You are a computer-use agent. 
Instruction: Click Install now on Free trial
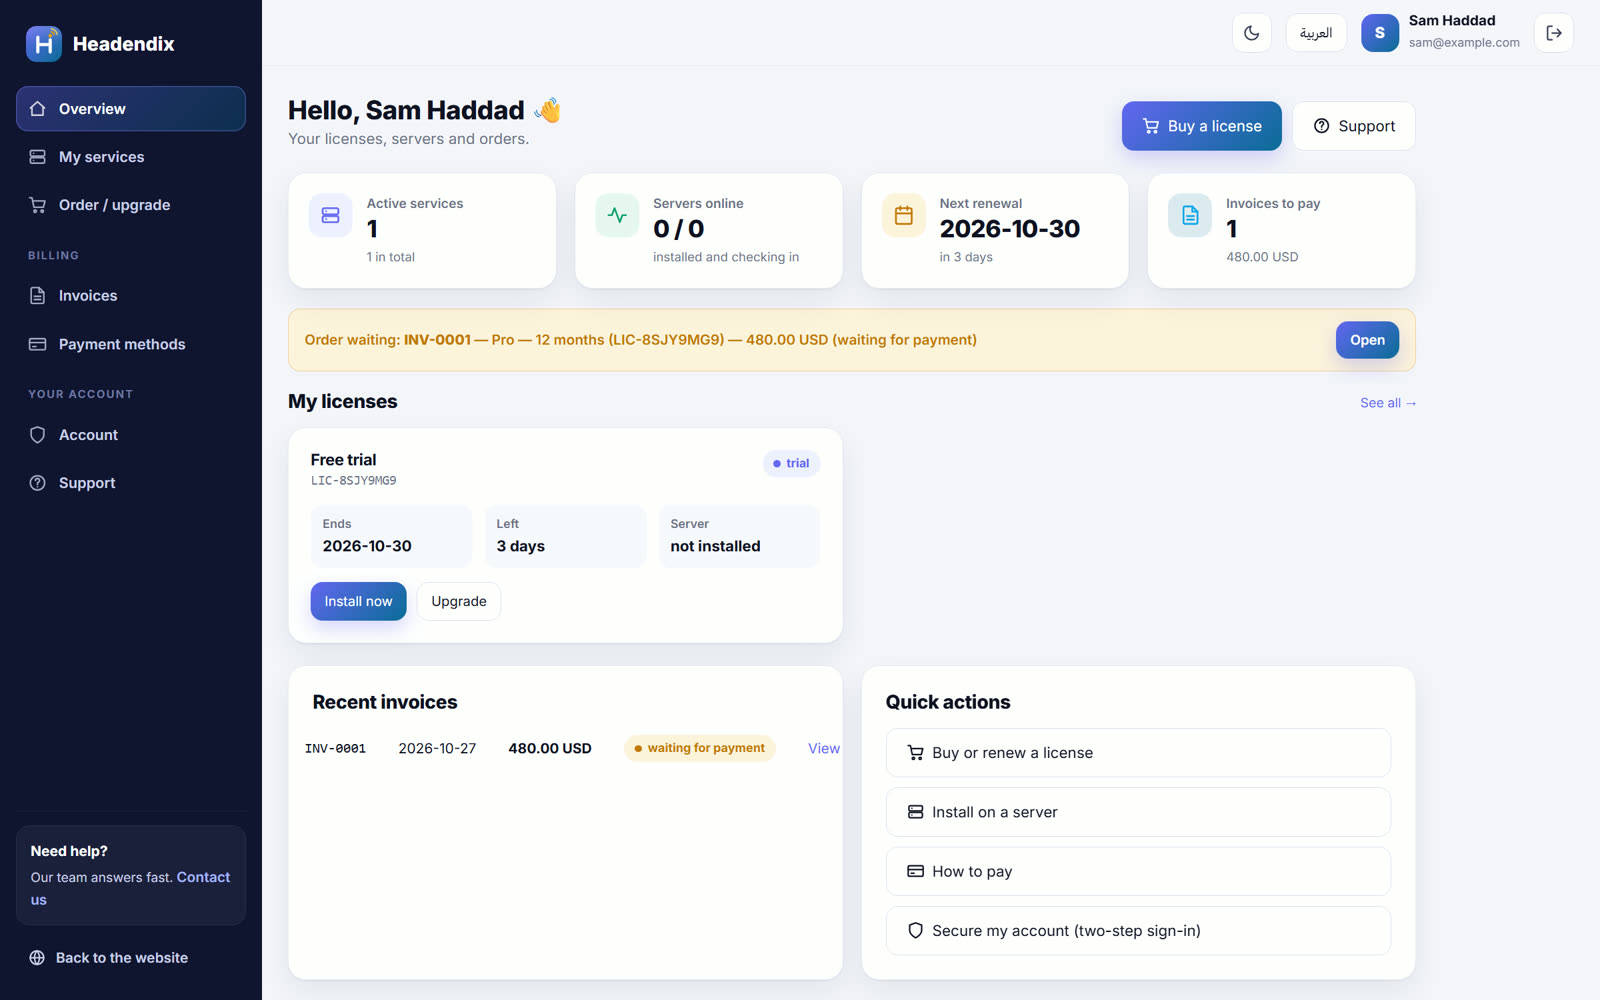tap(358, 601)
